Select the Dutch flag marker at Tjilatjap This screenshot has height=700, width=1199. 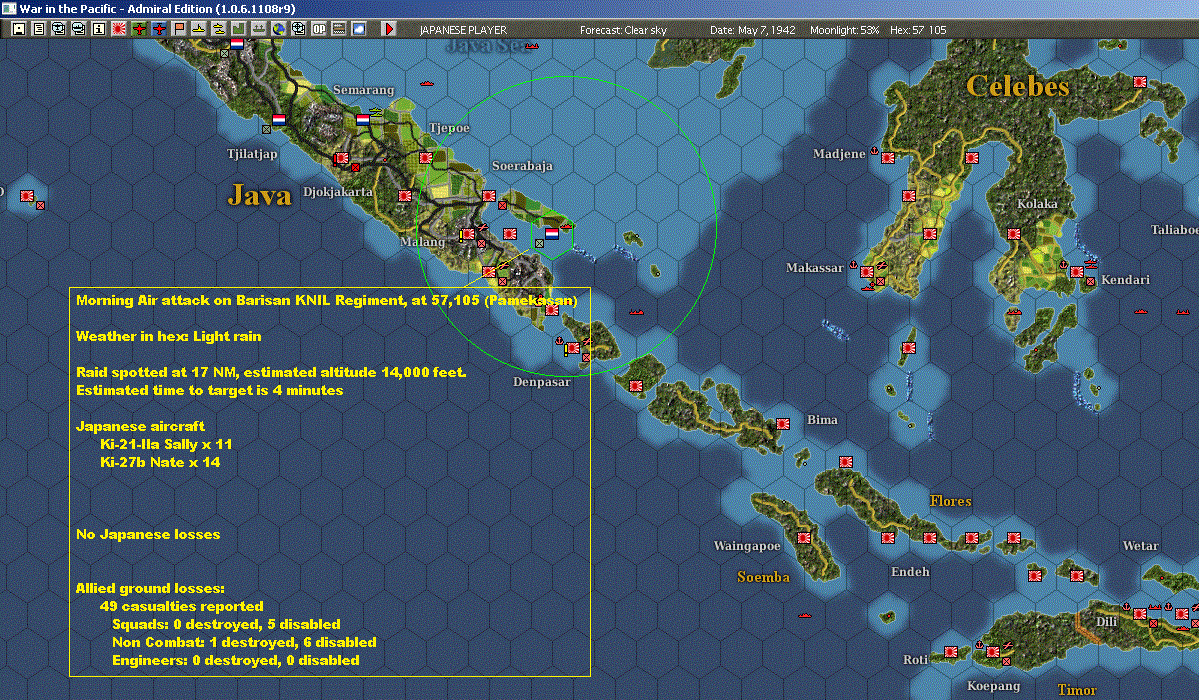click(x=279, y=120)
